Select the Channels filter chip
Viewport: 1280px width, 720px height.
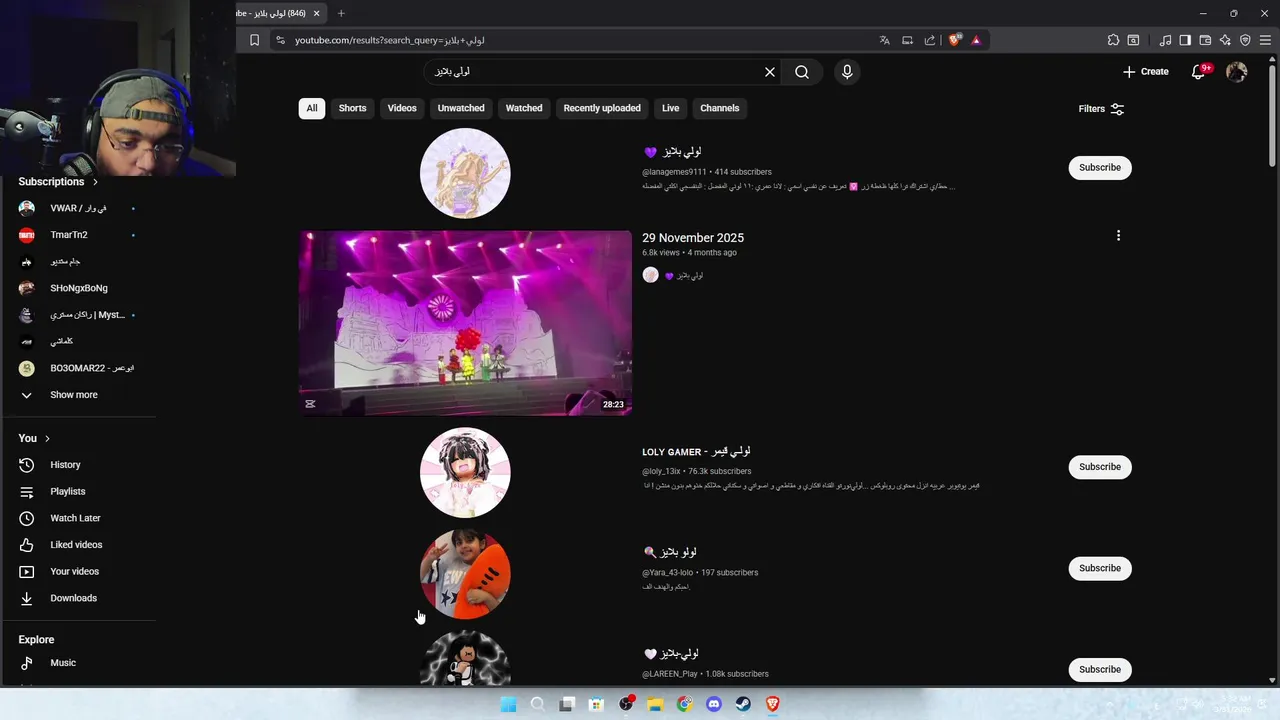720,108
